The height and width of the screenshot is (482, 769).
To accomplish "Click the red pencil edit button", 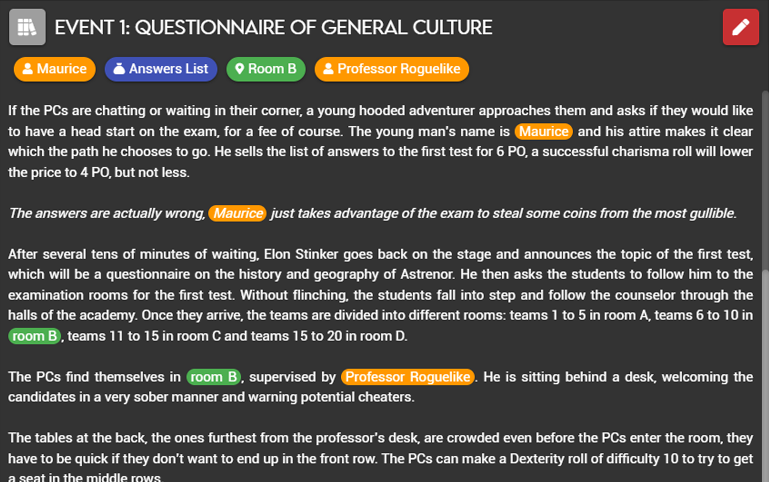I will (x=740, y=27).
